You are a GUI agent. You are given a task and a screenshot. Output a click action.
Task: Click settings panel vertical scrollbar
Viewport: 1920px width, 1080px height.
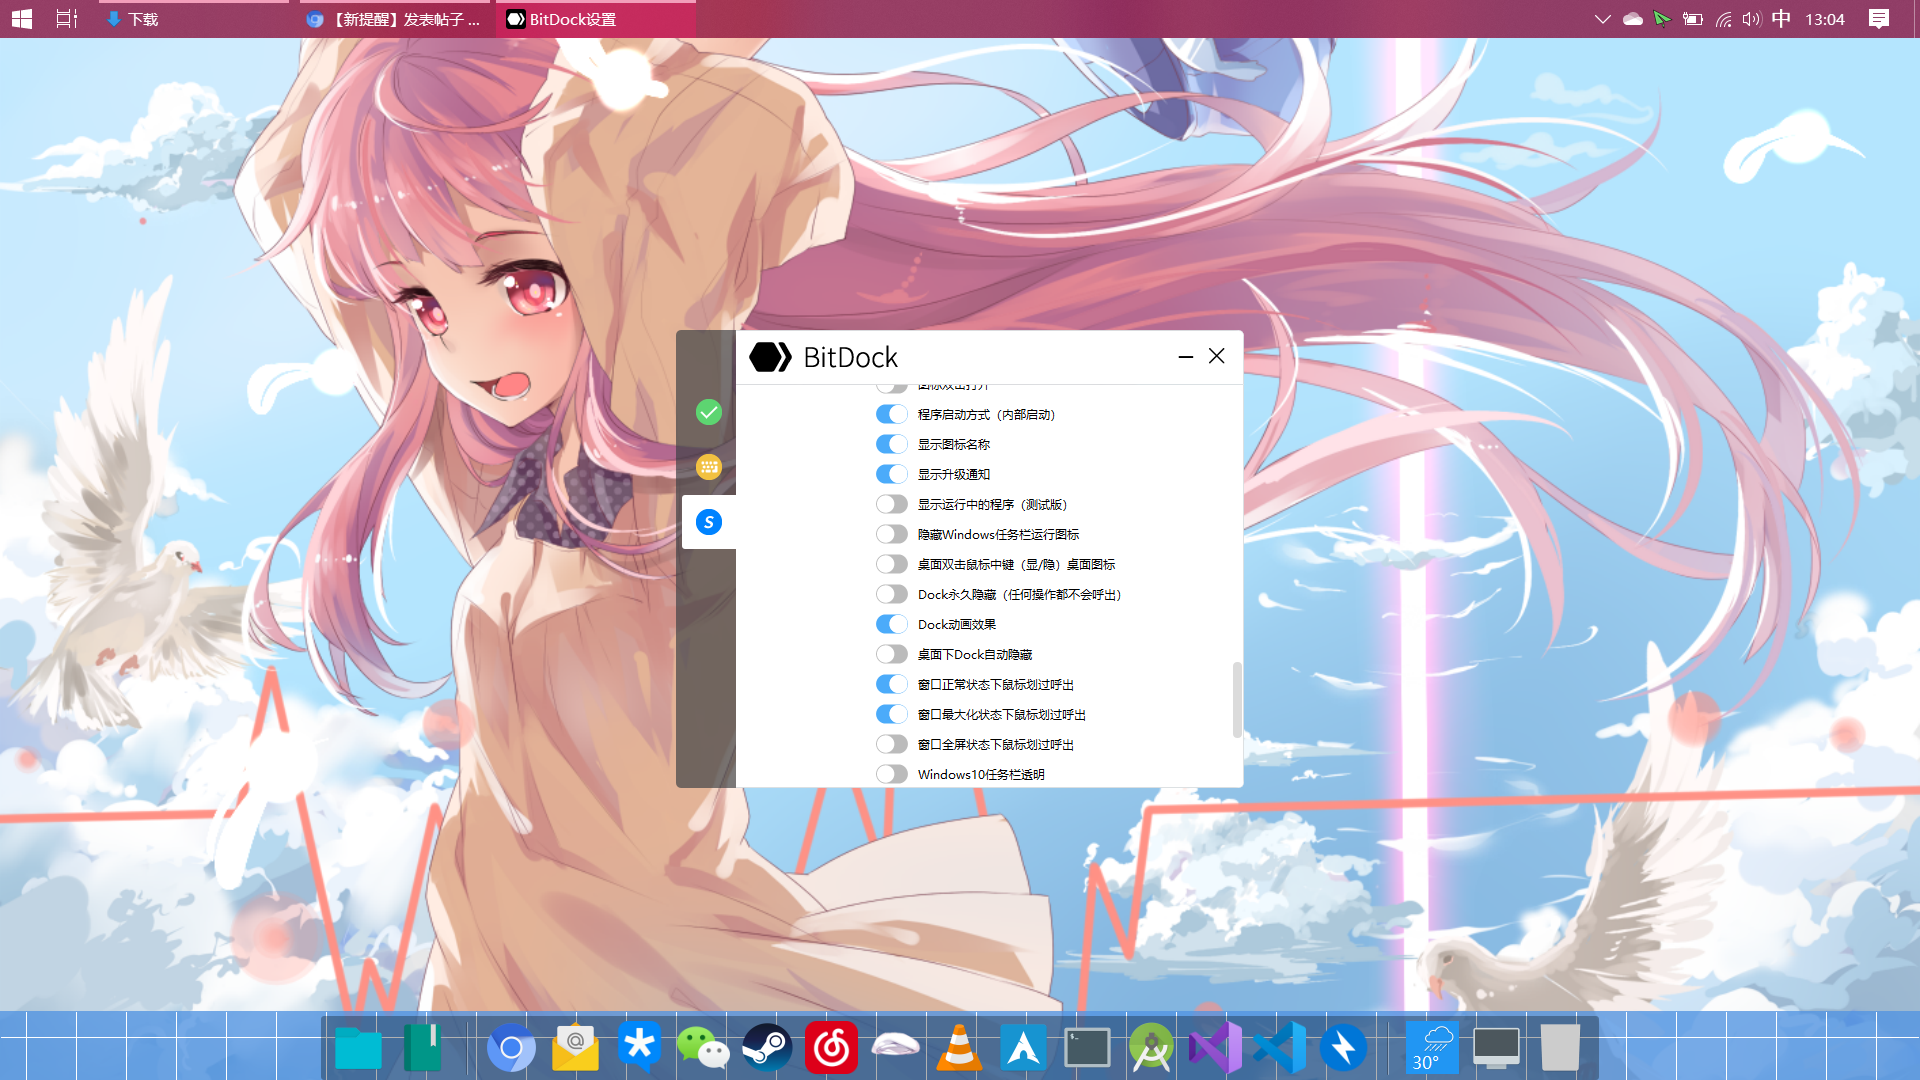[1237, 699]
